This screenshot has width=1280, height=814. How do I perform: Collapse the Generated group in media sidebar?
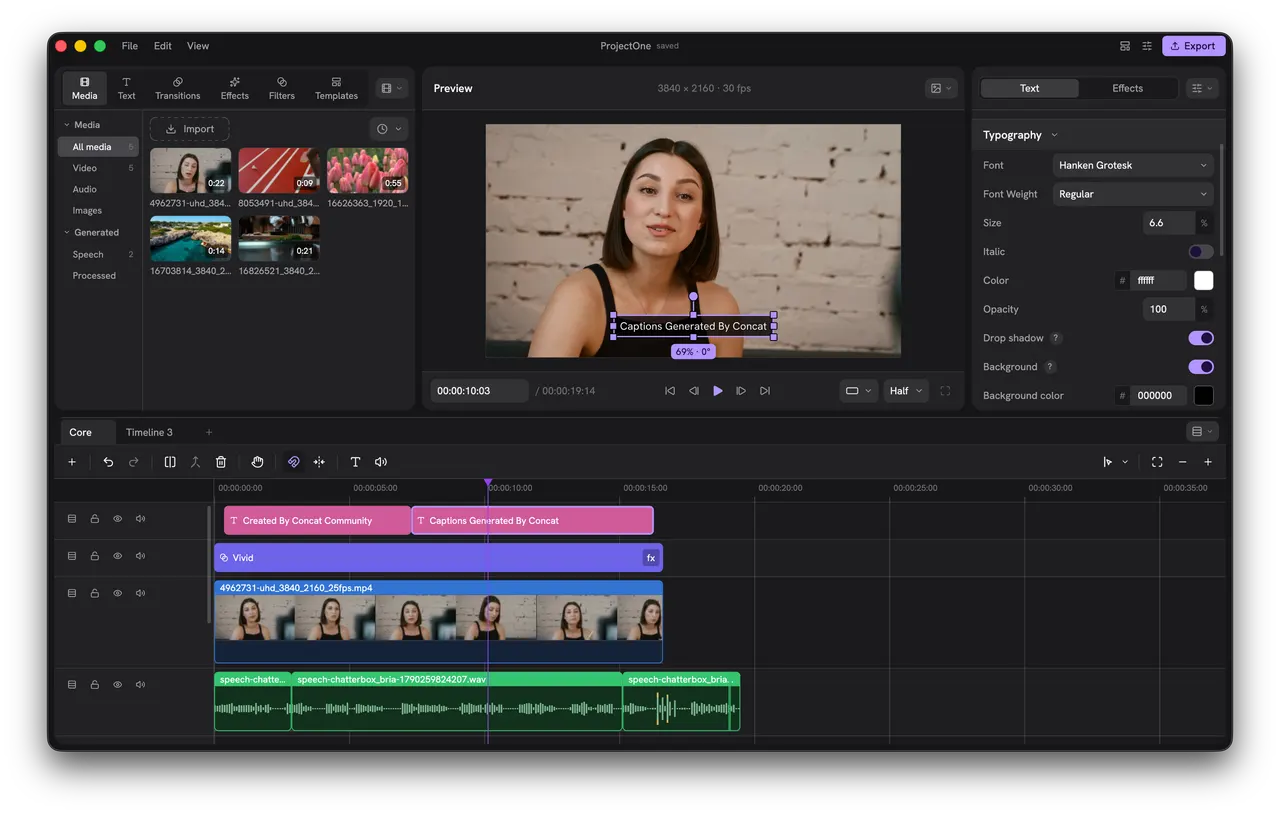[90, 233]
